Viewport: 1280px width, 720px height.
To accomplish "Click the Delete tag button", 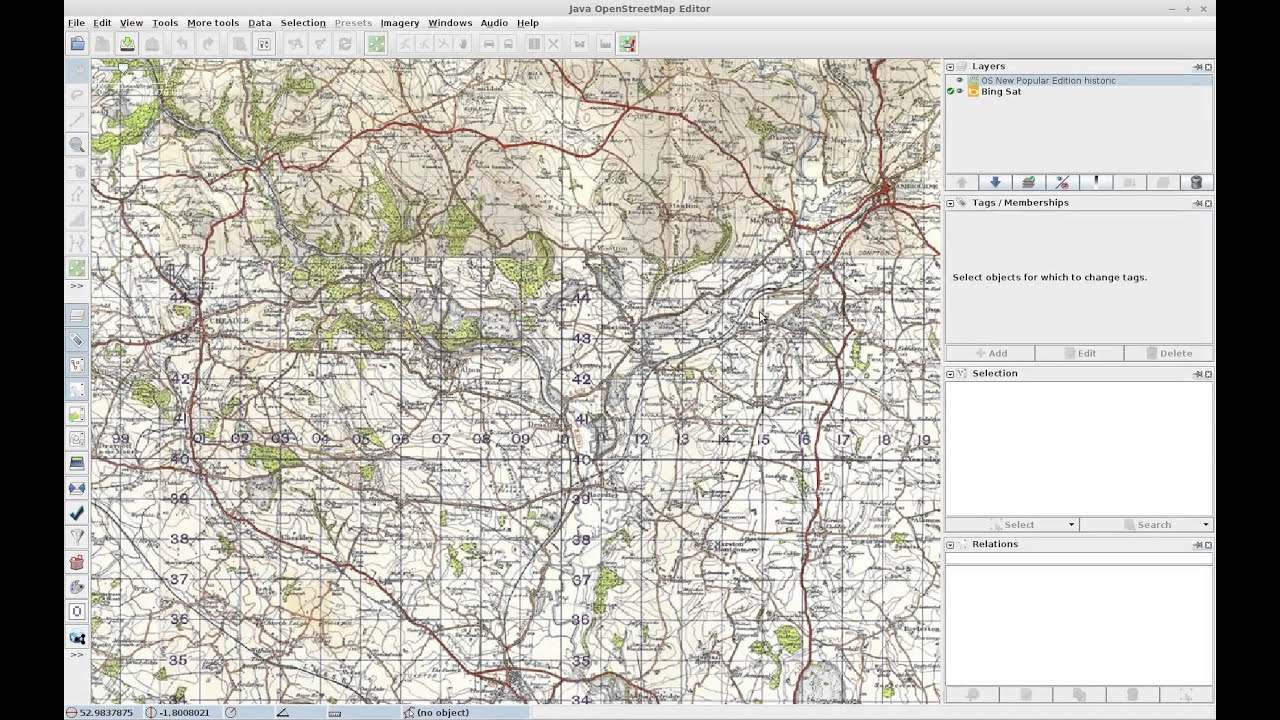I will click(x=1168, y=354).
